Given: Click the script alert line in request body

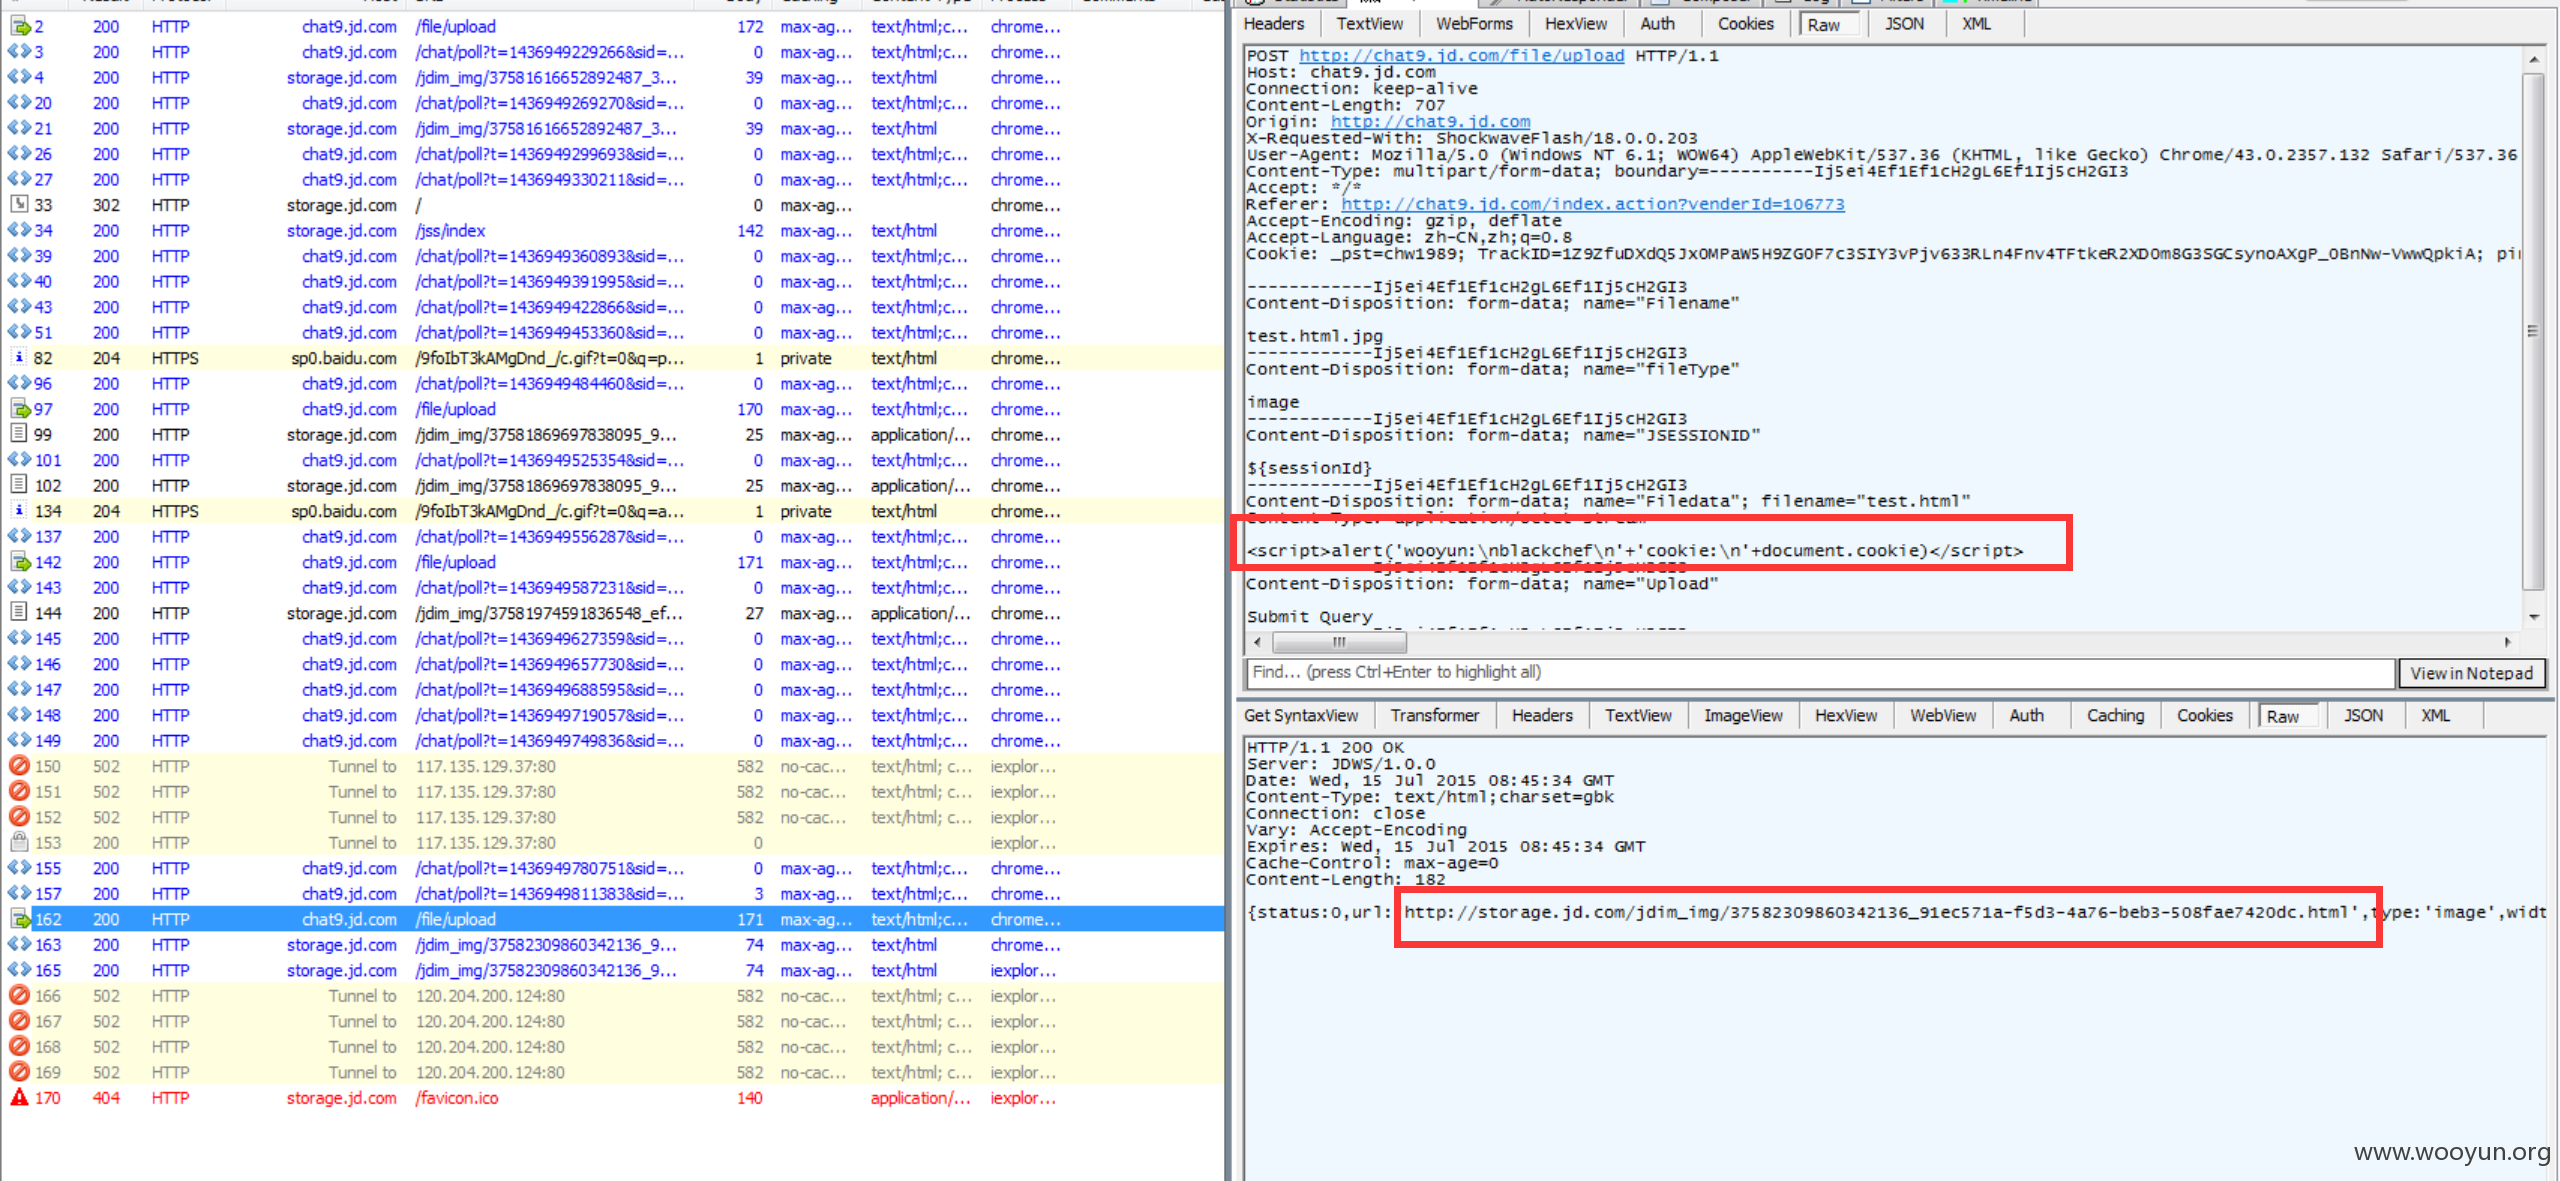Looking at the screenshot, I should tap(1635, 550).
